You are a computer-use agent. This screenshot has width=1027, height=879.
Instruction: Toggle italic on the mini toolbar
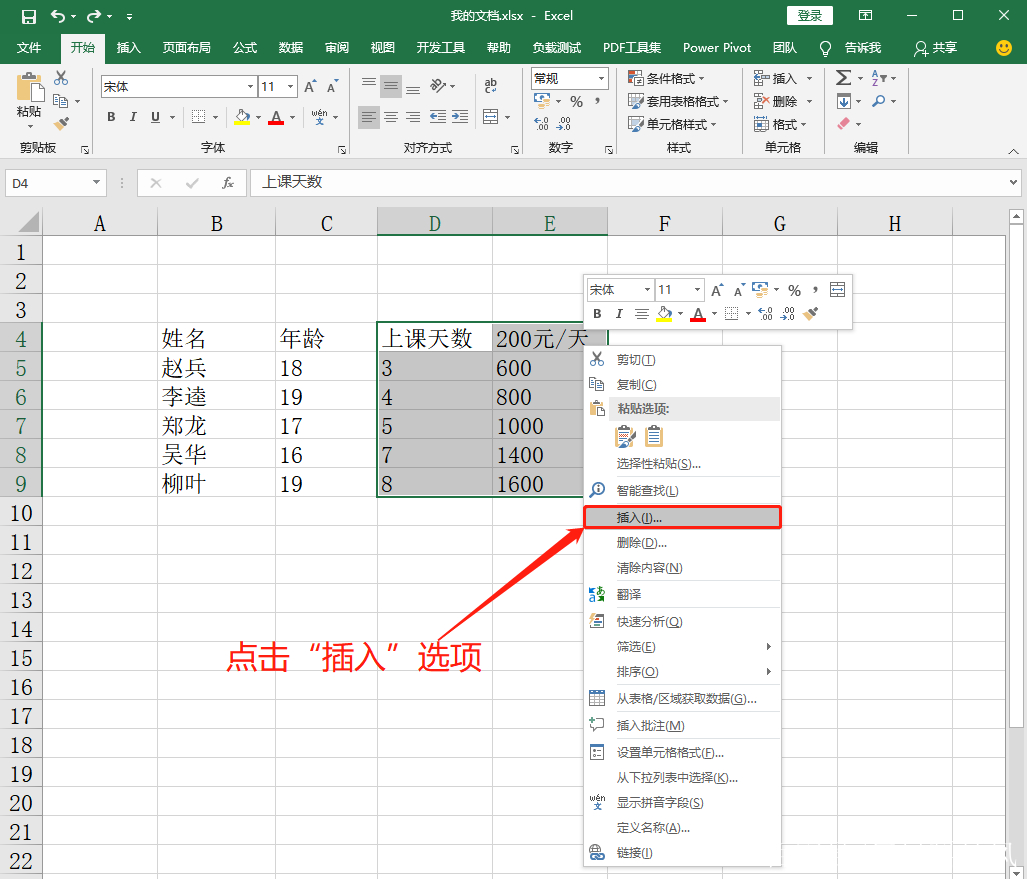pyautogui.click(x=619, y=314)
